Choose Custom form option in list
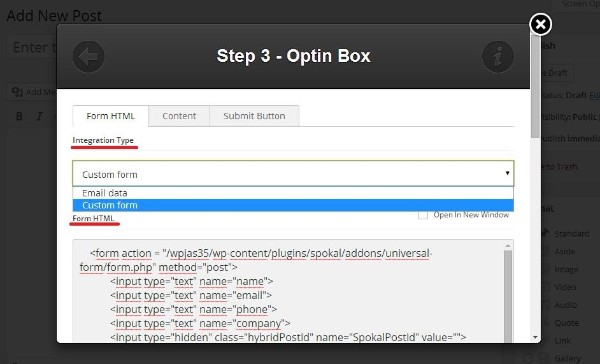600x364 pixels. pos(293,205)
